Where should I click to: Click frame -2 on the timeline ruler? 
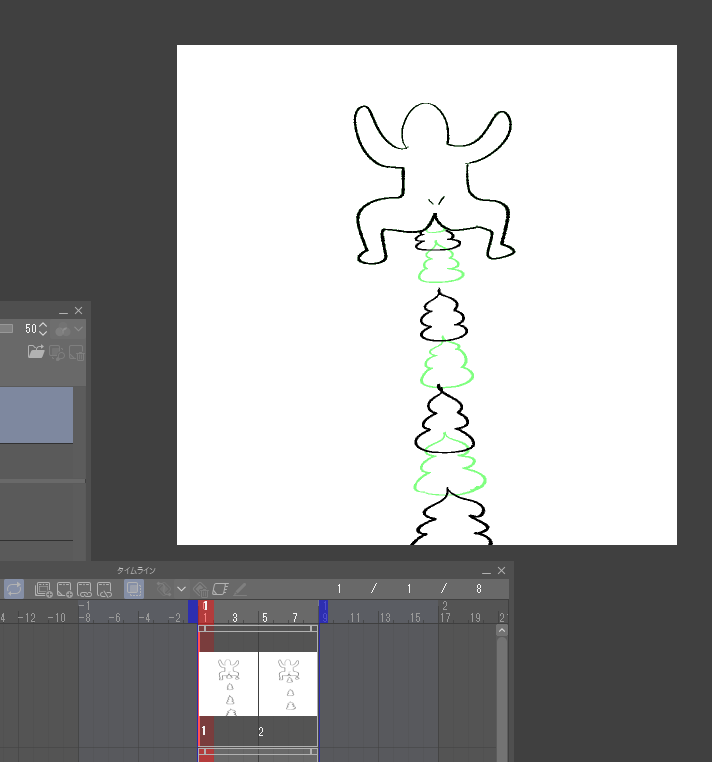pyautogui.click(x=174, y=618)
